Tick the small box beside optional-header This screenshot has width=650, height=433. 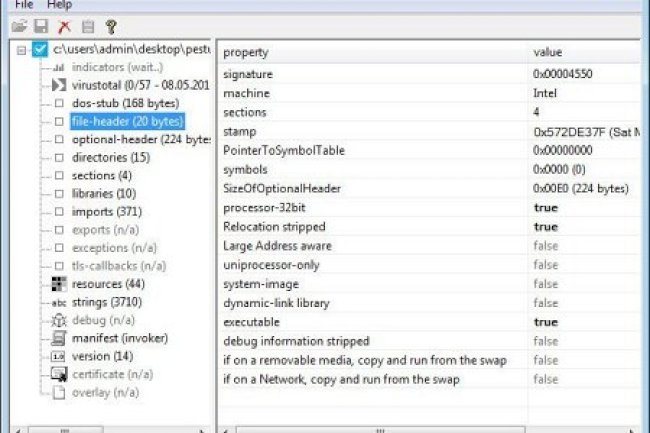[59, 140]
